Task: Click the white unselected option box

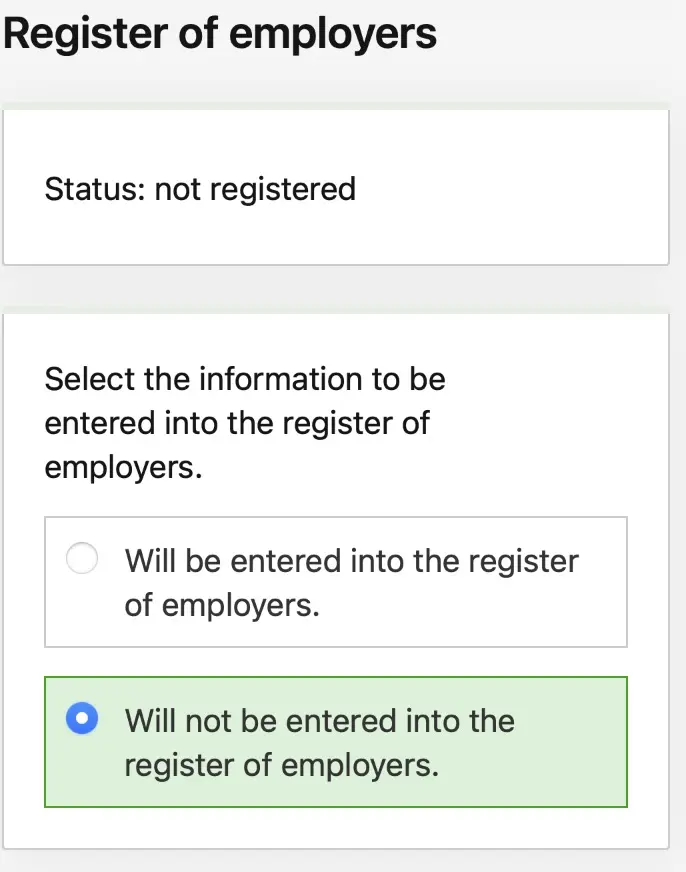Action: click(x=336, y=582)
